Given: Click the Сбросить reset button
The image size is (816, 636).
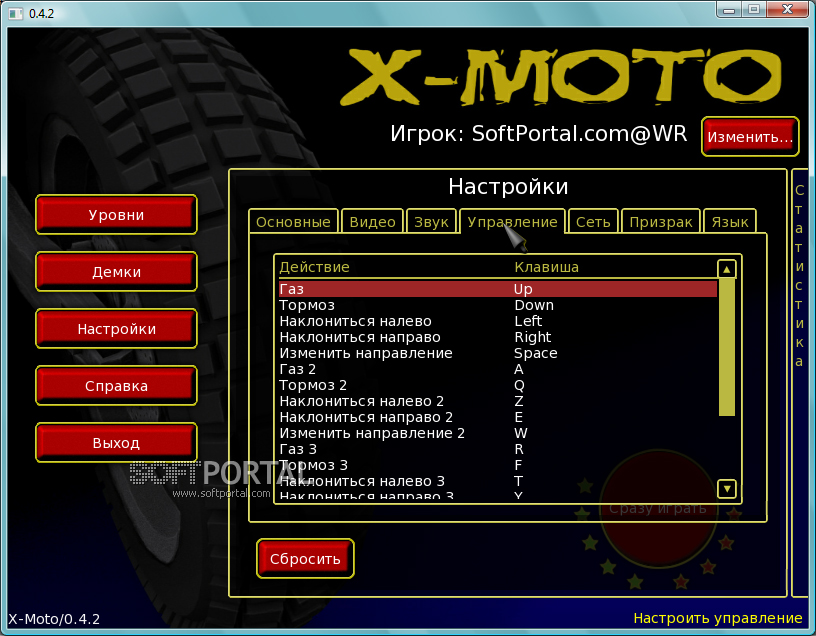Looking at the screenshot, I should [x=305, y=558].
